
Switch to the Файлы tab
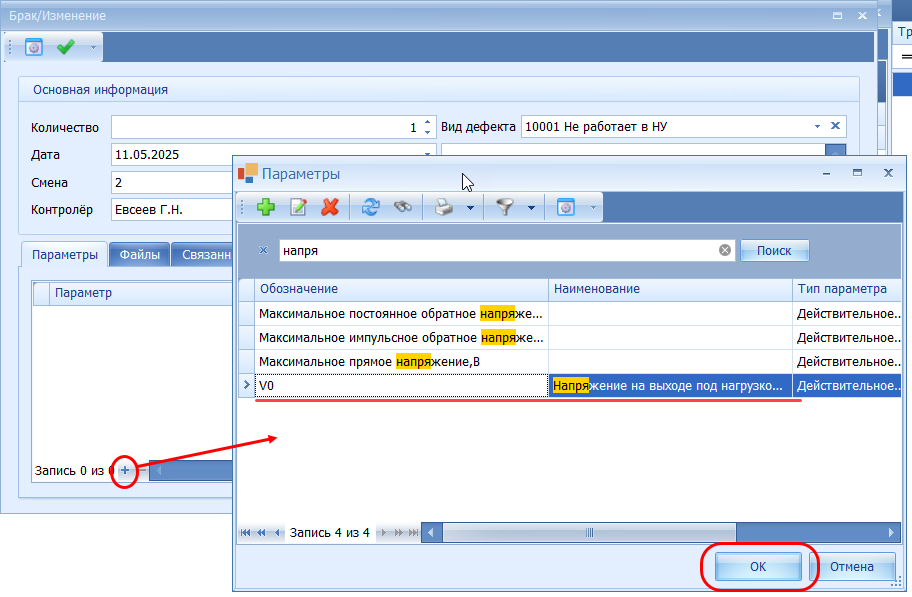(139, 255)
